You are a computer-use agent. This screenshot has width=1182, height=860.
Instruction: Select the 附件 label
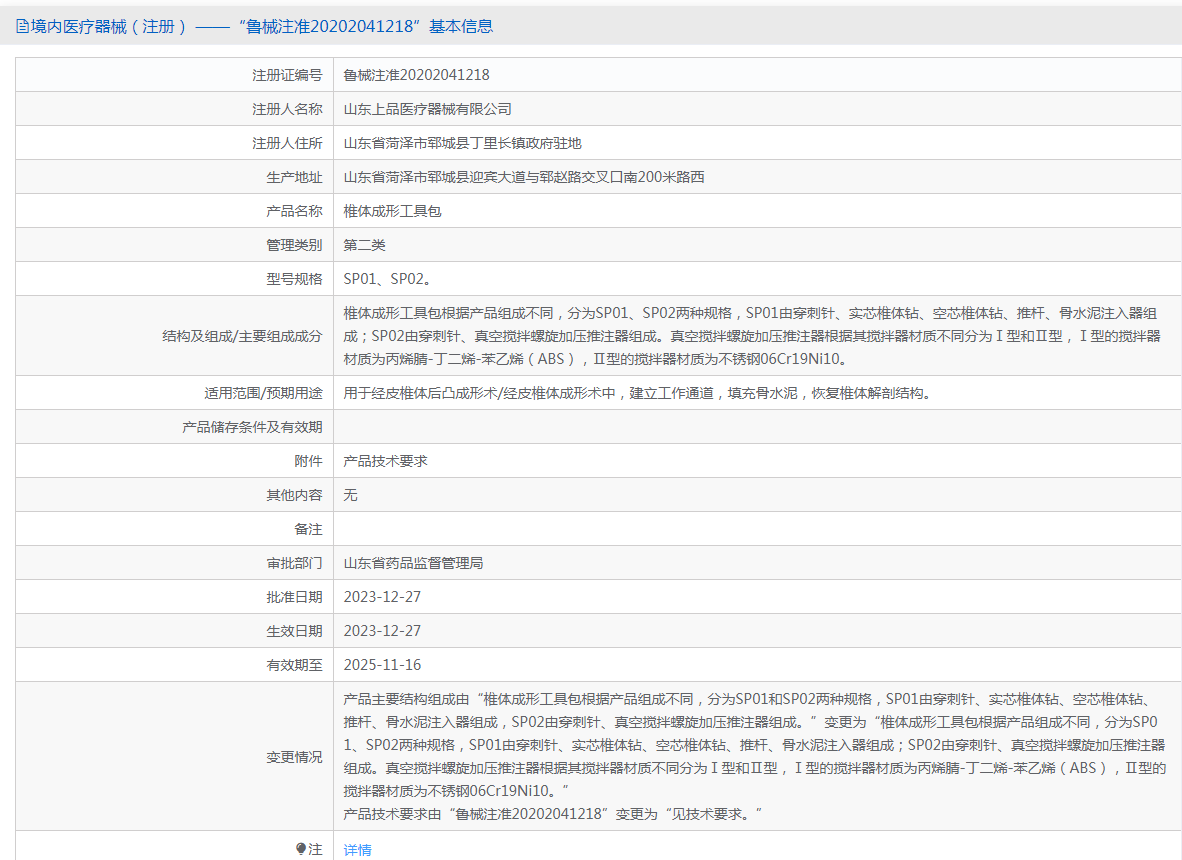(308, 461)
